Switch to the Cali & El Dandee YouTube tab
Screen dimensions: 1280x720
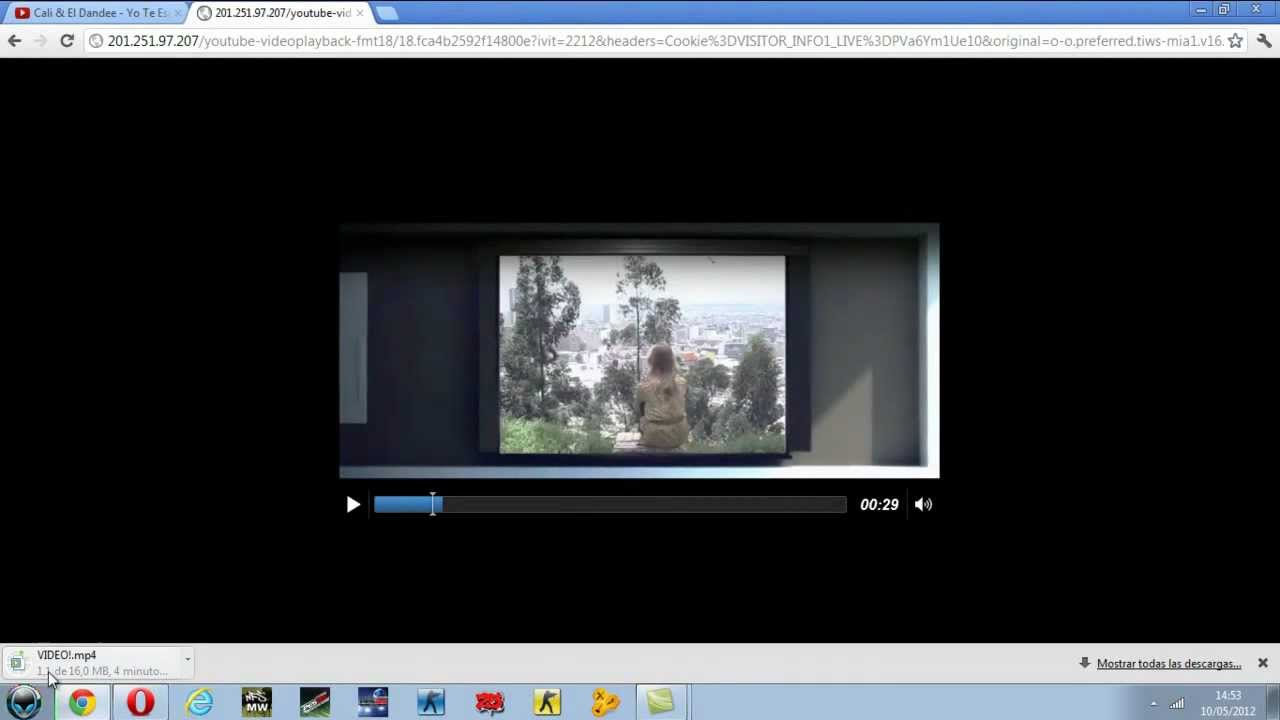click(x=96, y=13)
